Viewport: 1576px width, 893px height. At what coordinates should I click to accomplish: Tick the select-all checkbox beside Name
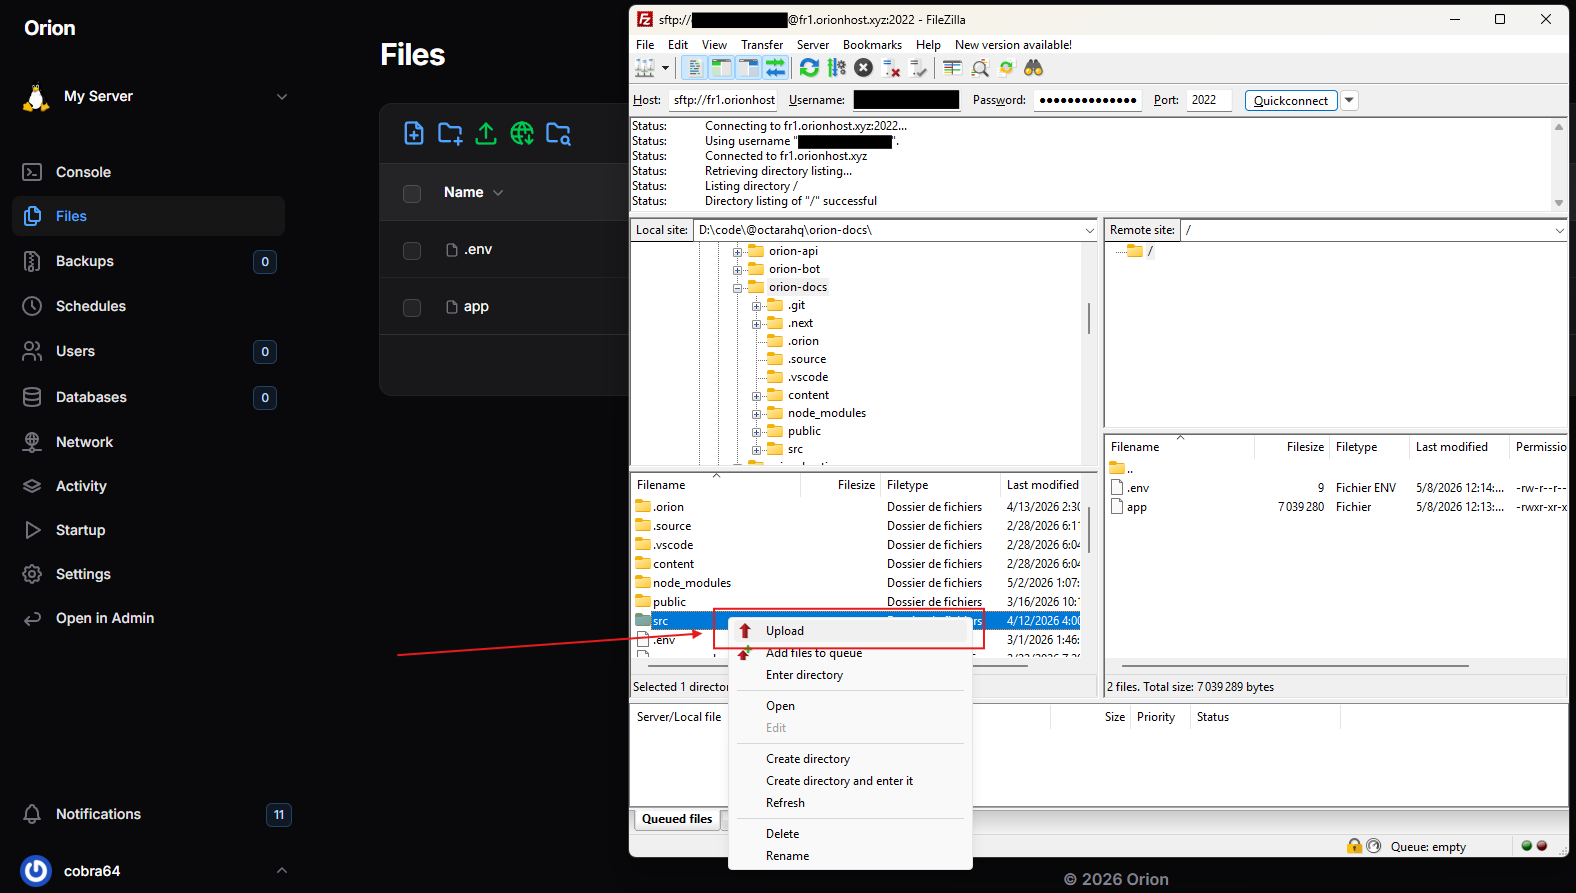point(412,193)
